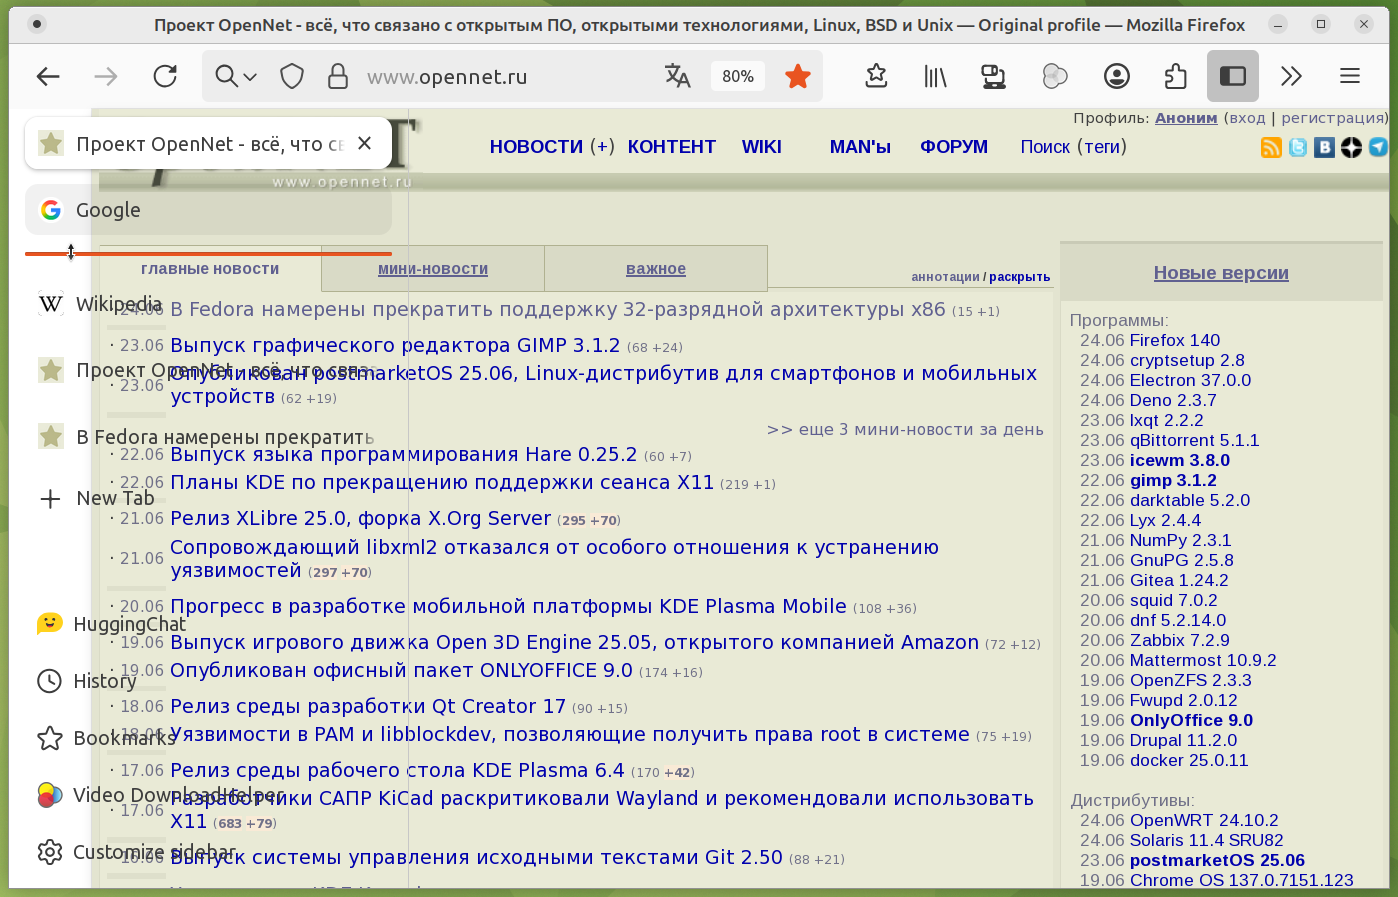Go back with the toolbar back arrow
Screen dimensions: 1398x897
[x=48, y=76]
